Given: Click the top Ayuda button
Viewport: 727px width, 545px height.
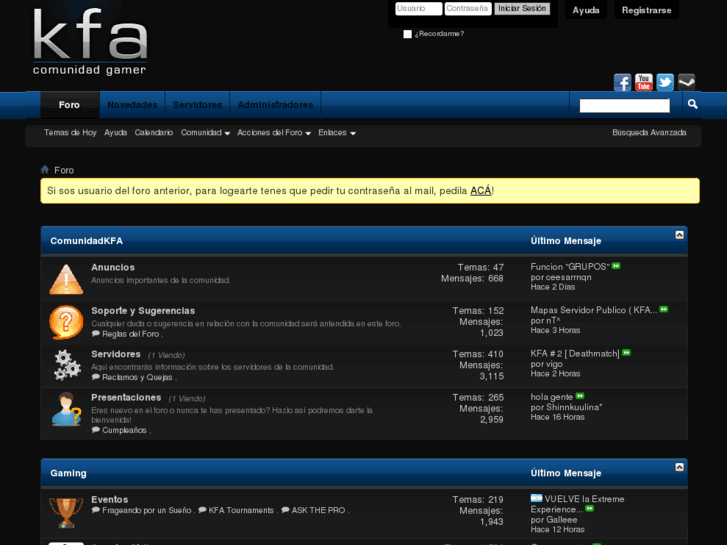Looking at the screenshot, I should tap(586, 10).
